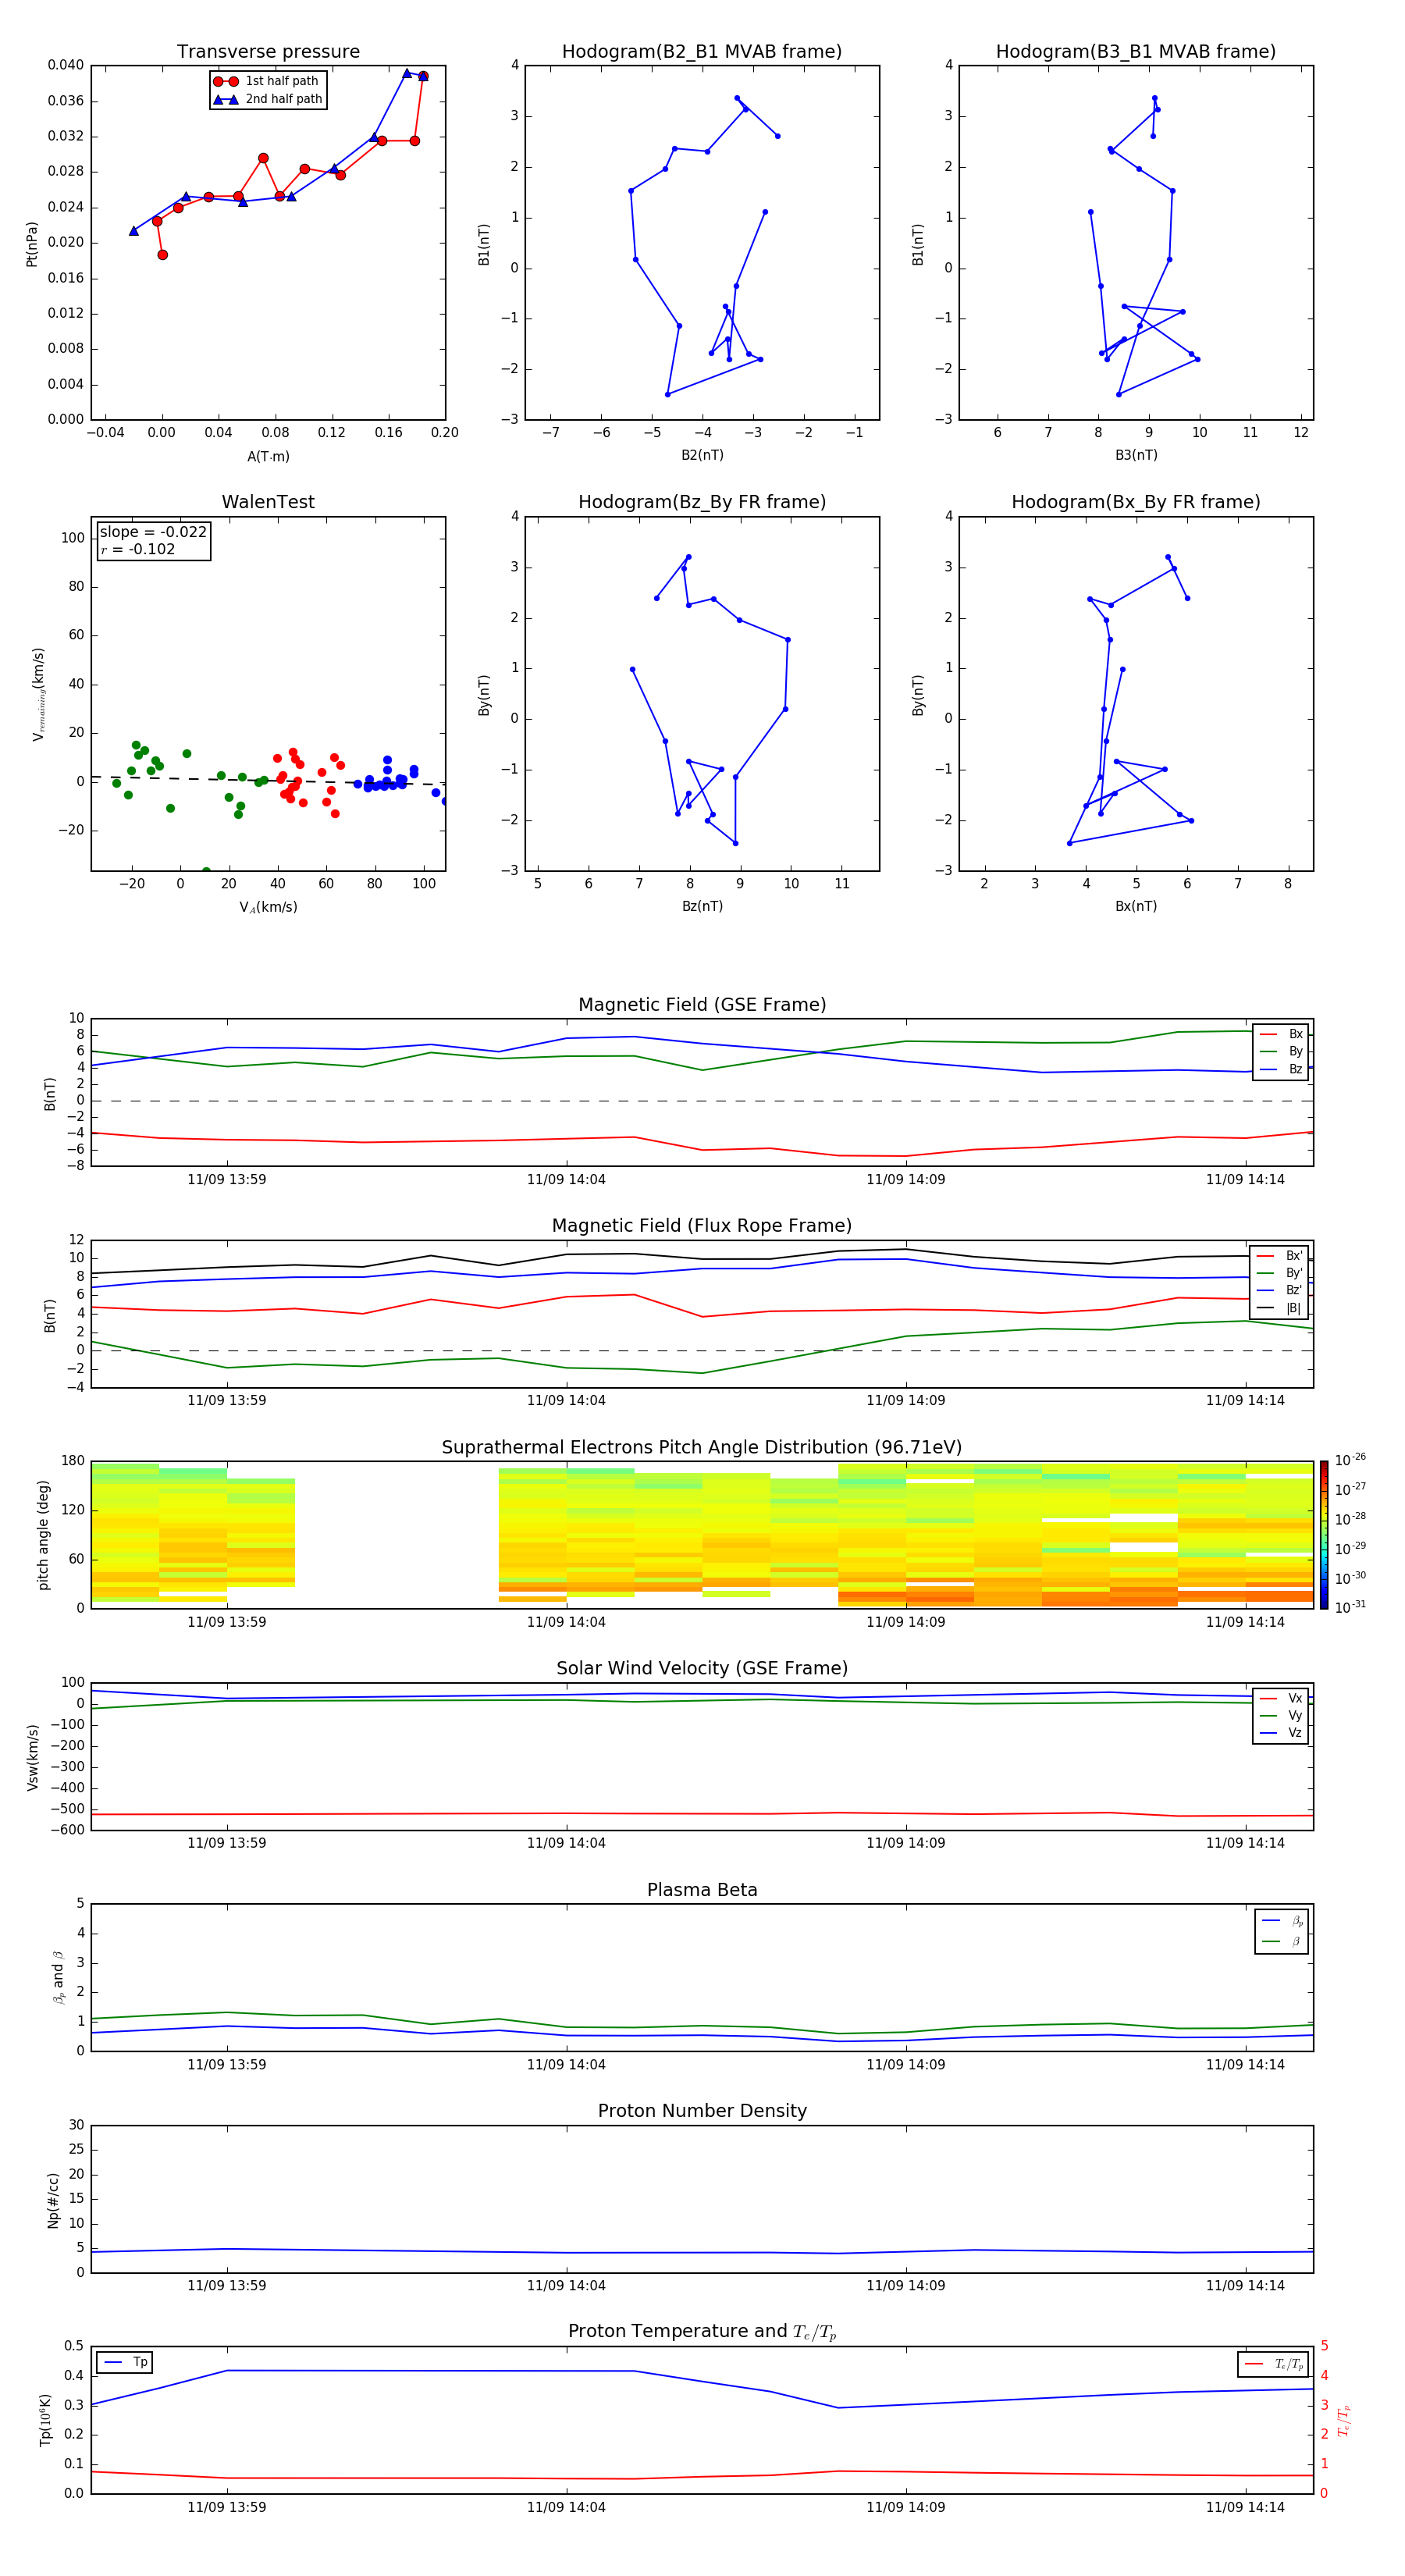The height and width of the screenshot is (2576, 1405).
Task: Click By' legend entry in flux rope panel
Action: pyautogui.click(x=1280, y=1273)
